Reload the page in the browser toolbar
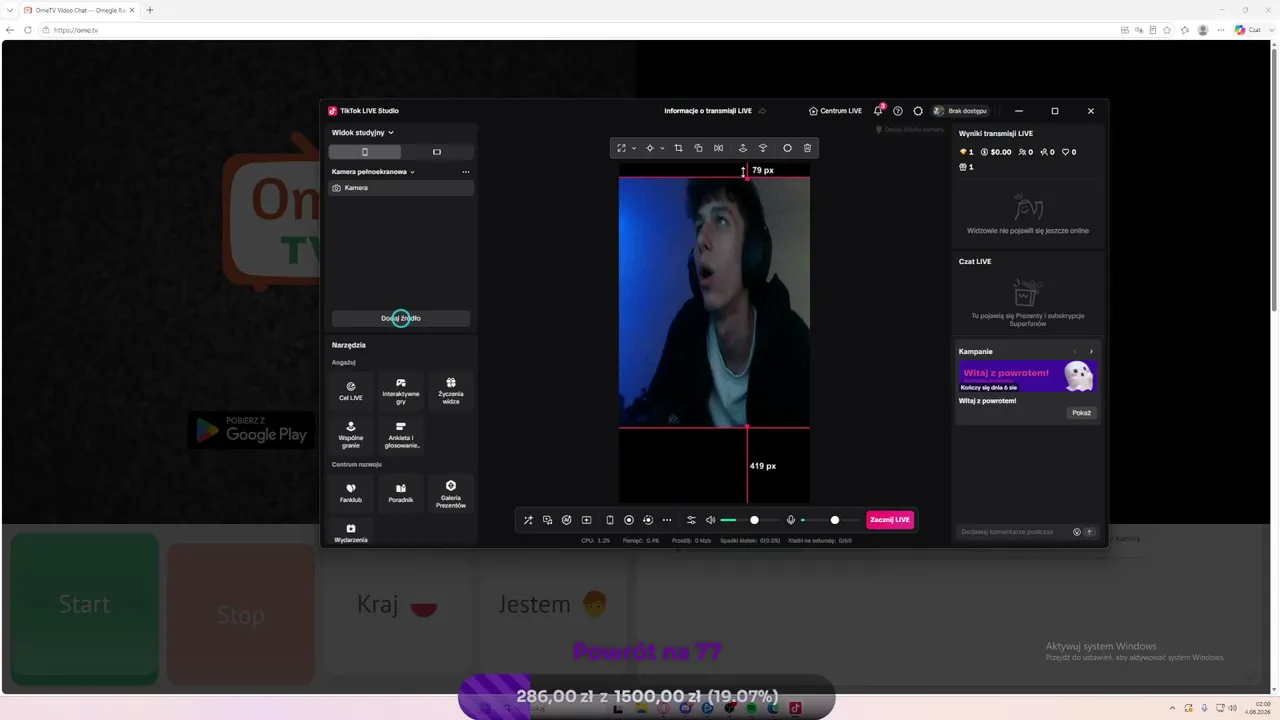This screenshot has width=1280, height=720. [x=27, y=30]
